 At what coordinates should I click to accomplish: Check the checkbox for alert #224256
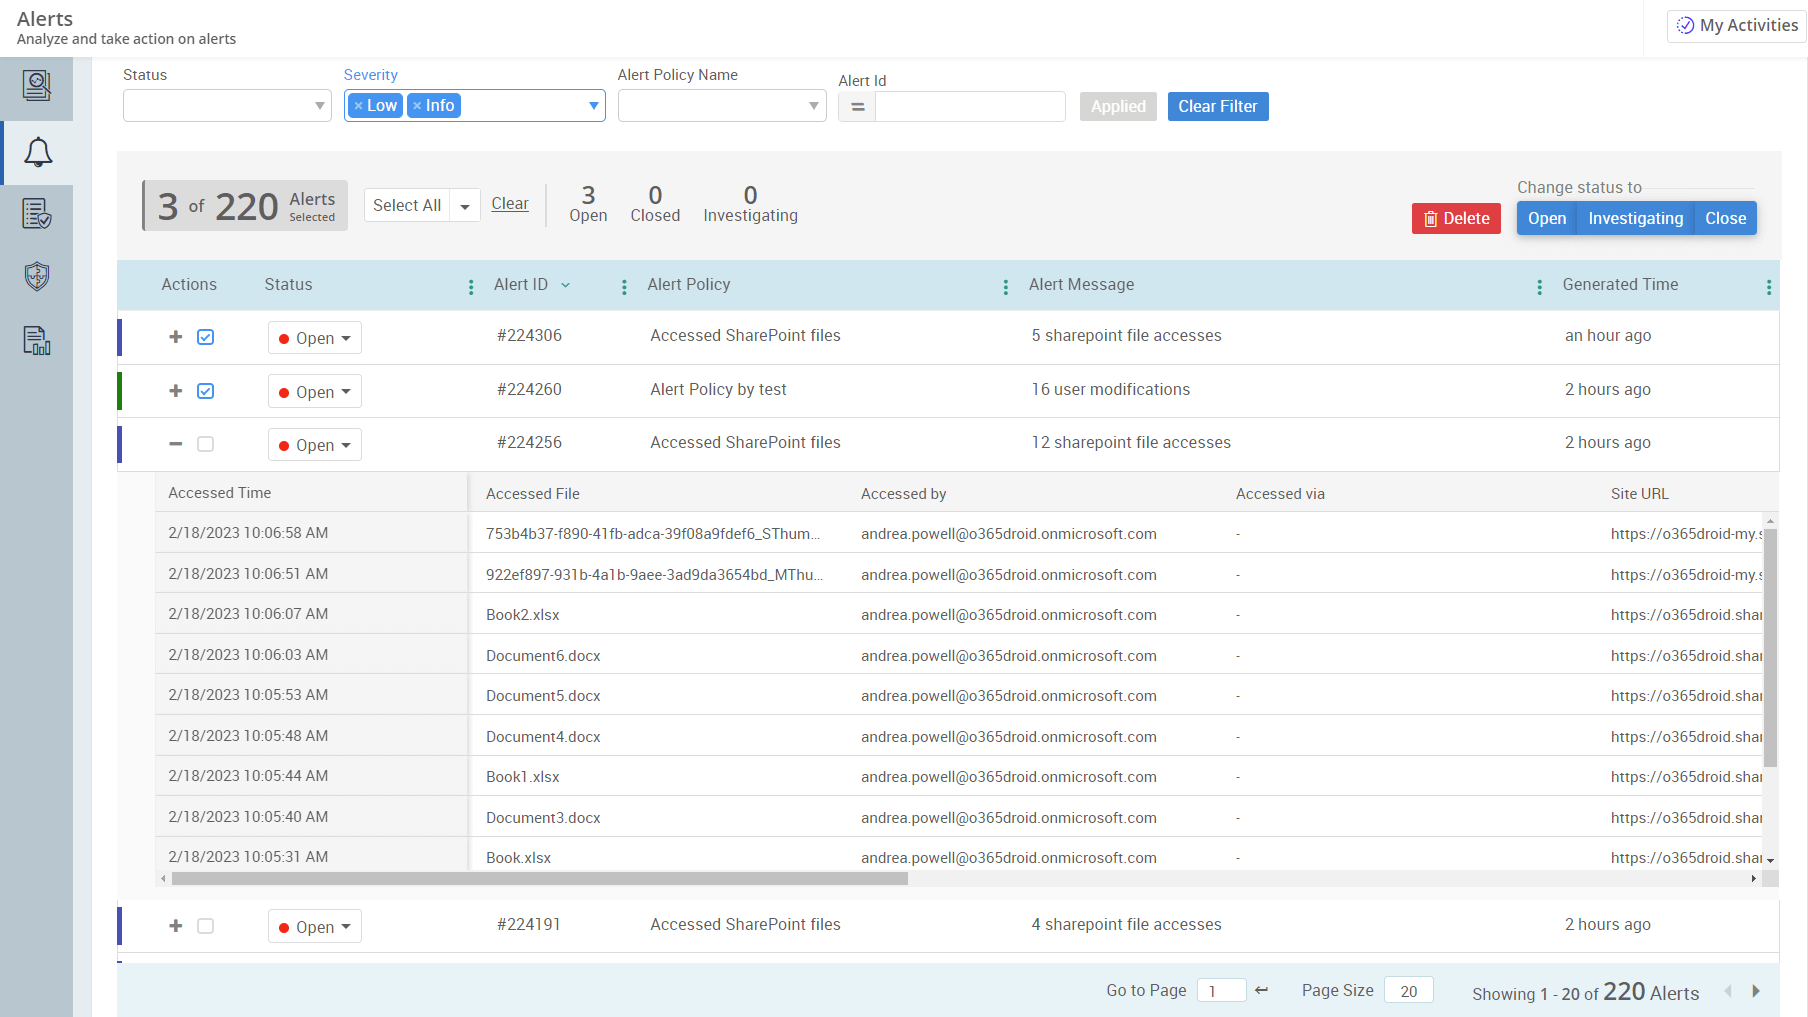click(205, 444)
